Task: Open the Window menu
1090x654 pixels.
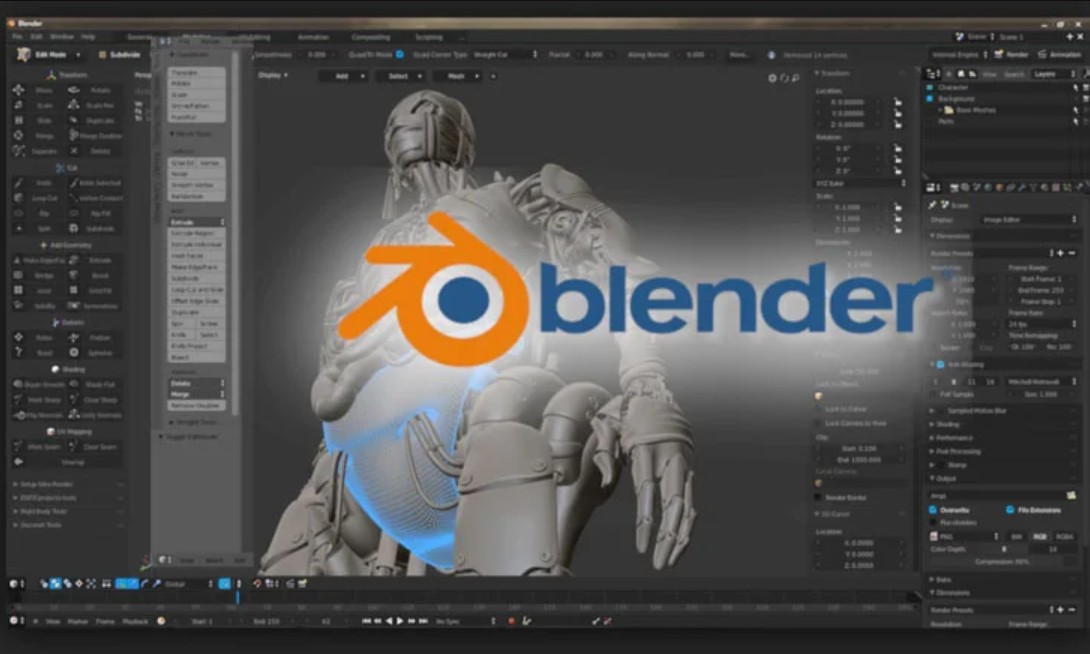Action: (x=62, y=37)
